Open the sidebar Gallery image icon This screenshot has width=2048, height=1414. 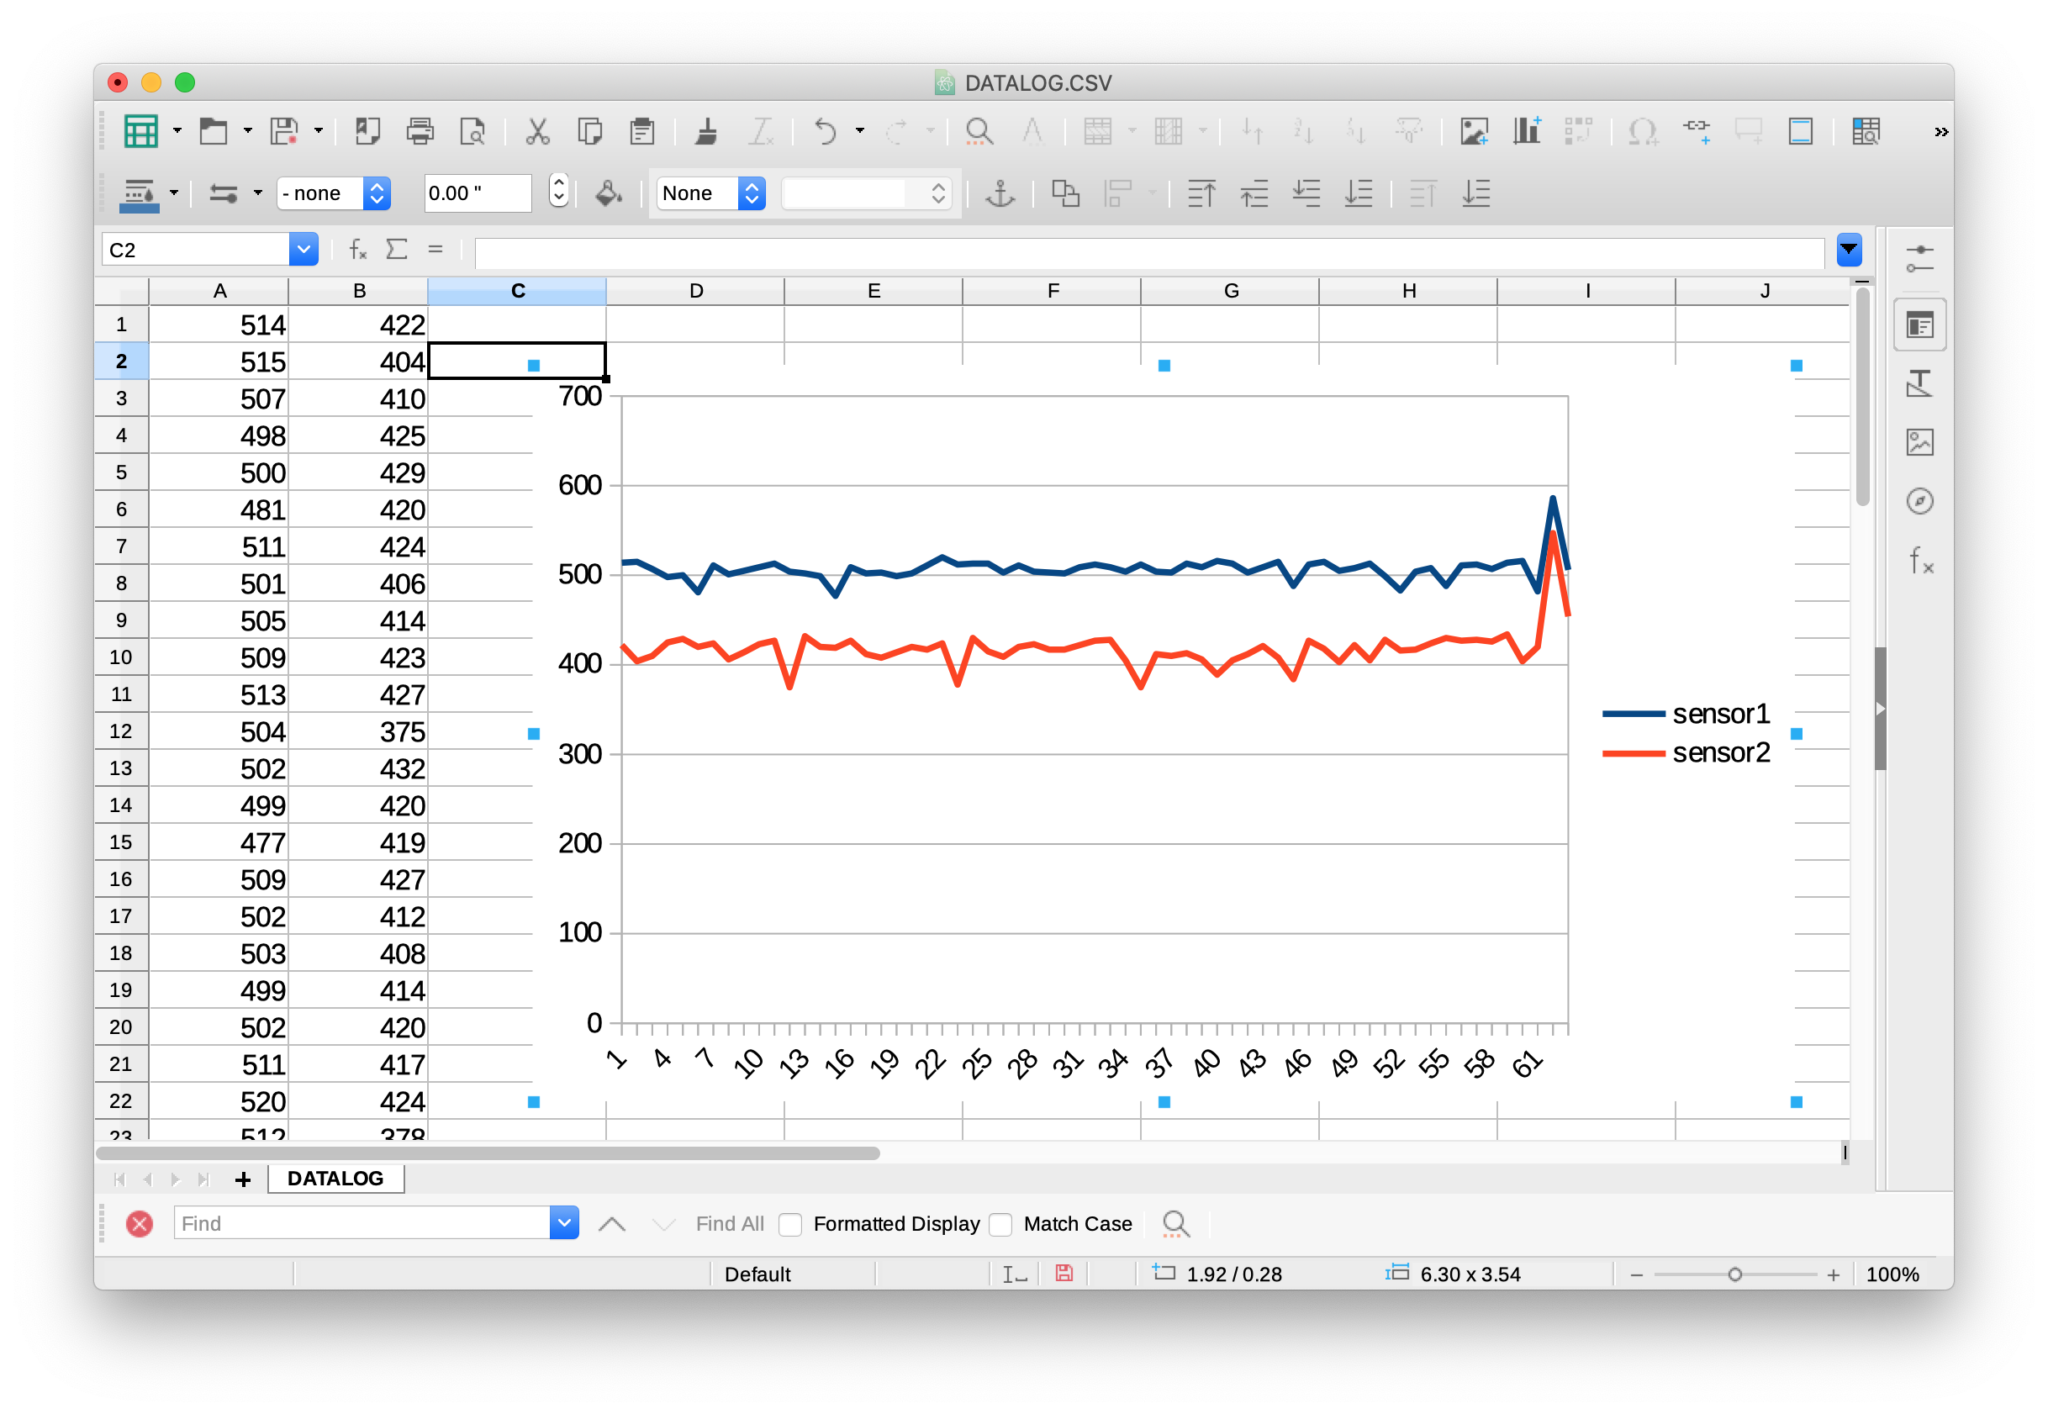point(1919,442)
